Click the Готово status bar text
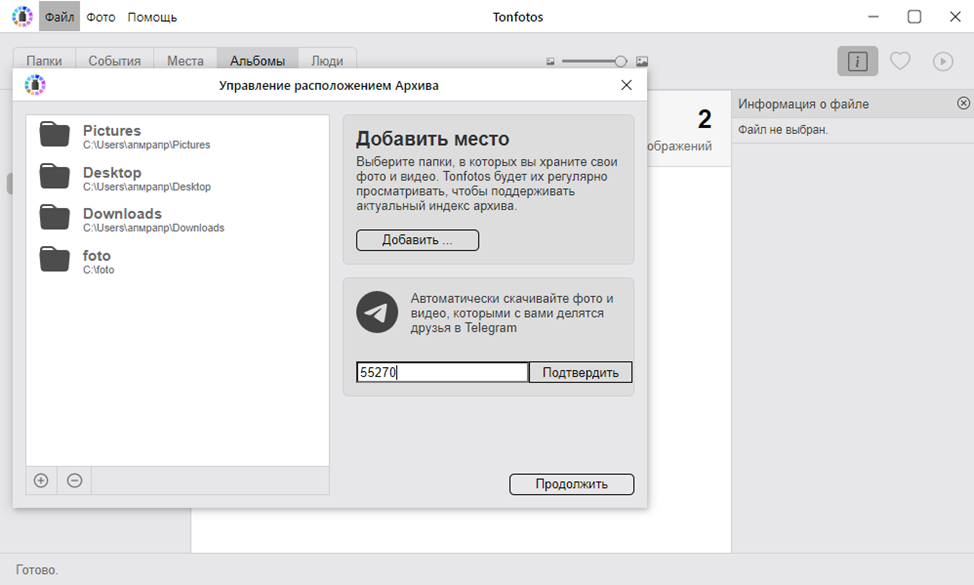This screenshot has height=585, width=974. point(37,569)
